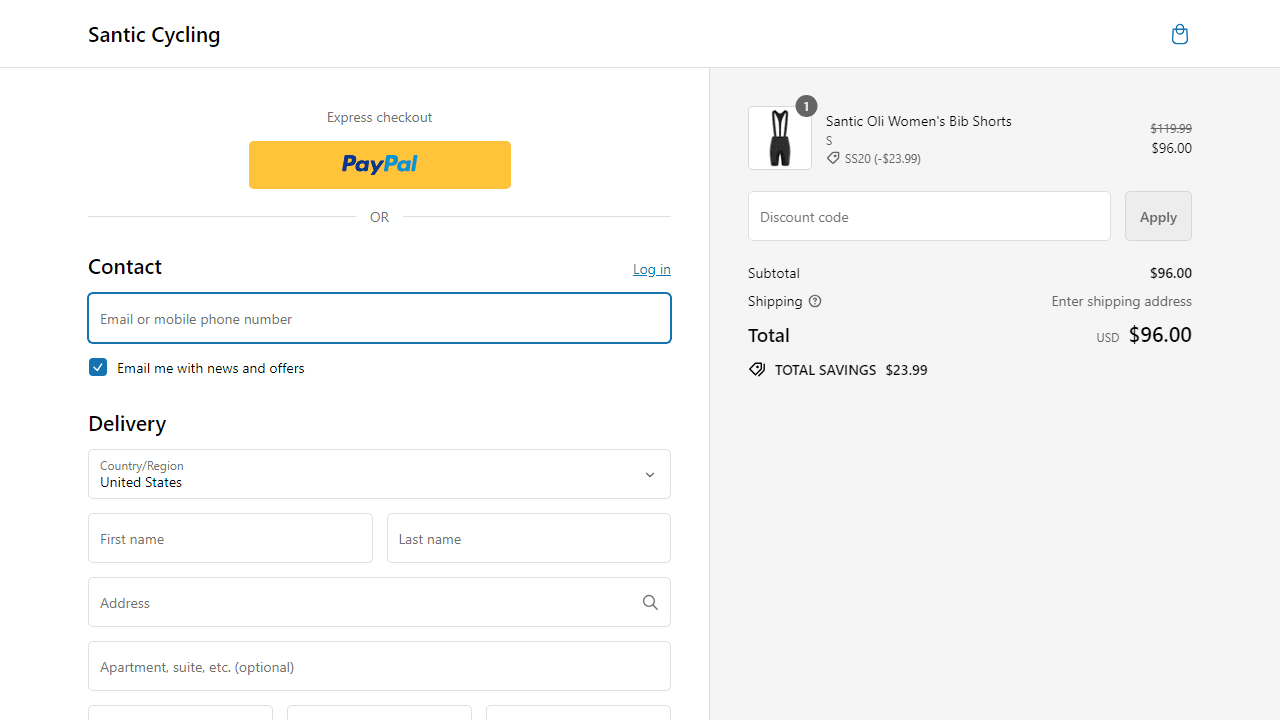The image size is (1280, 720).
Task: Focus the Email or mobile phone field
Action: pyautogui.click(x=379, y=318)
